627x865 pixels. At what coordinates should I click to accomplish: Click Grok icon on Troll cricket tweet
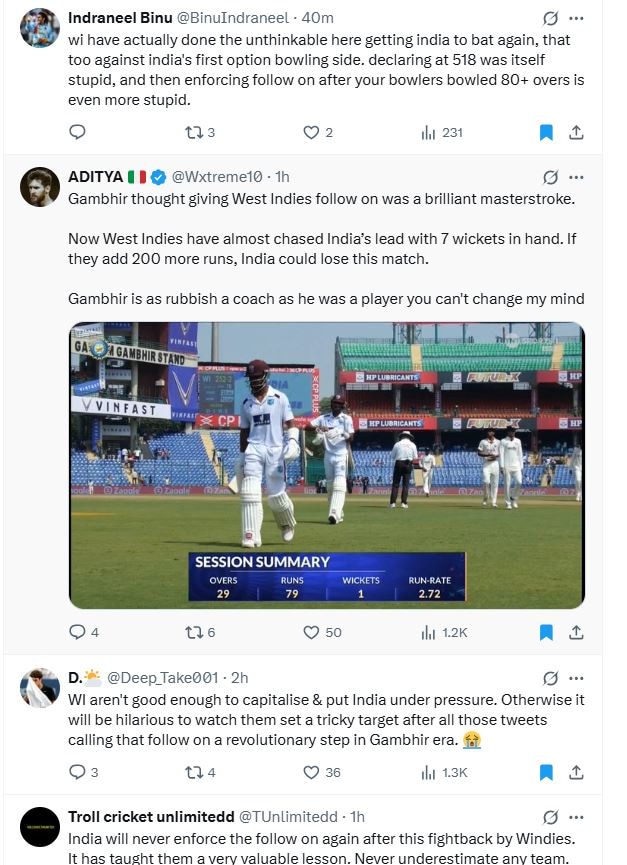point(550,817)
